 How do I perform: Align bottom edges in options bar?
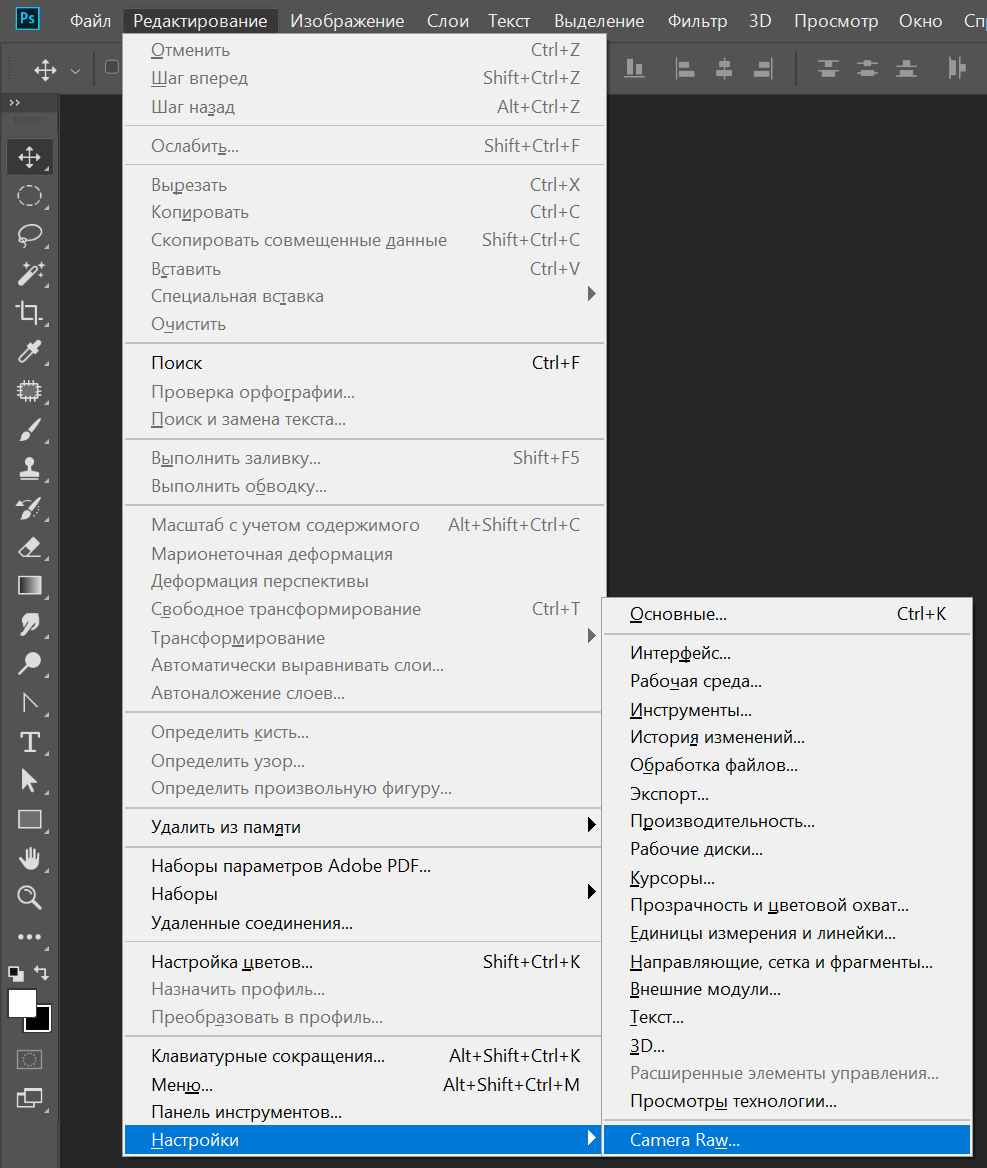(x=635, y=69)
